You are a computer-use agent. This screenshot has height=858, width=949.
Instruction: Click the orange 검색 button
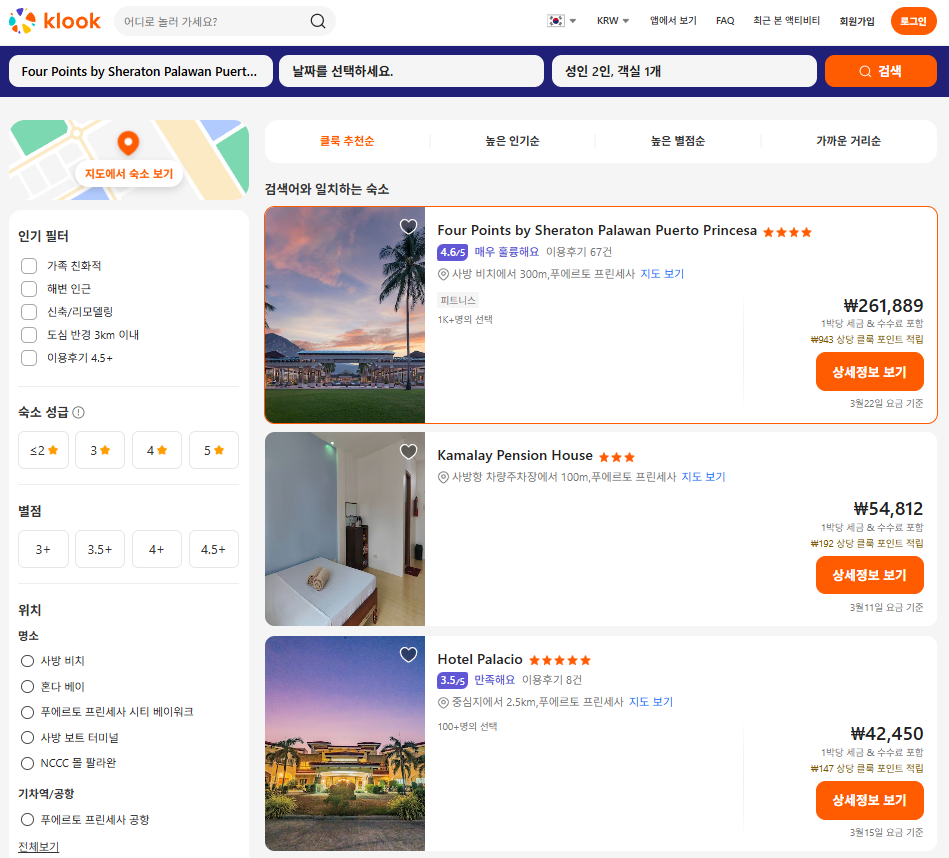881,71
